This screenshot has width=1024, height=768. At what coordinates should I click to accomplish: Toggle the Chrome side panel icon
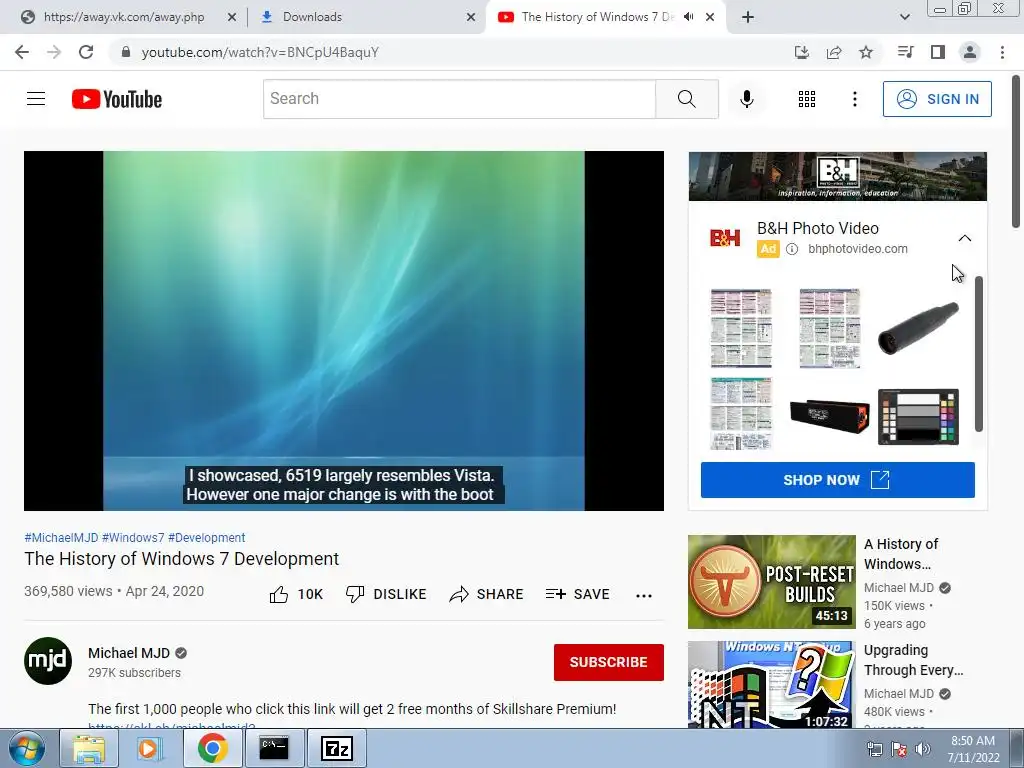938,52
